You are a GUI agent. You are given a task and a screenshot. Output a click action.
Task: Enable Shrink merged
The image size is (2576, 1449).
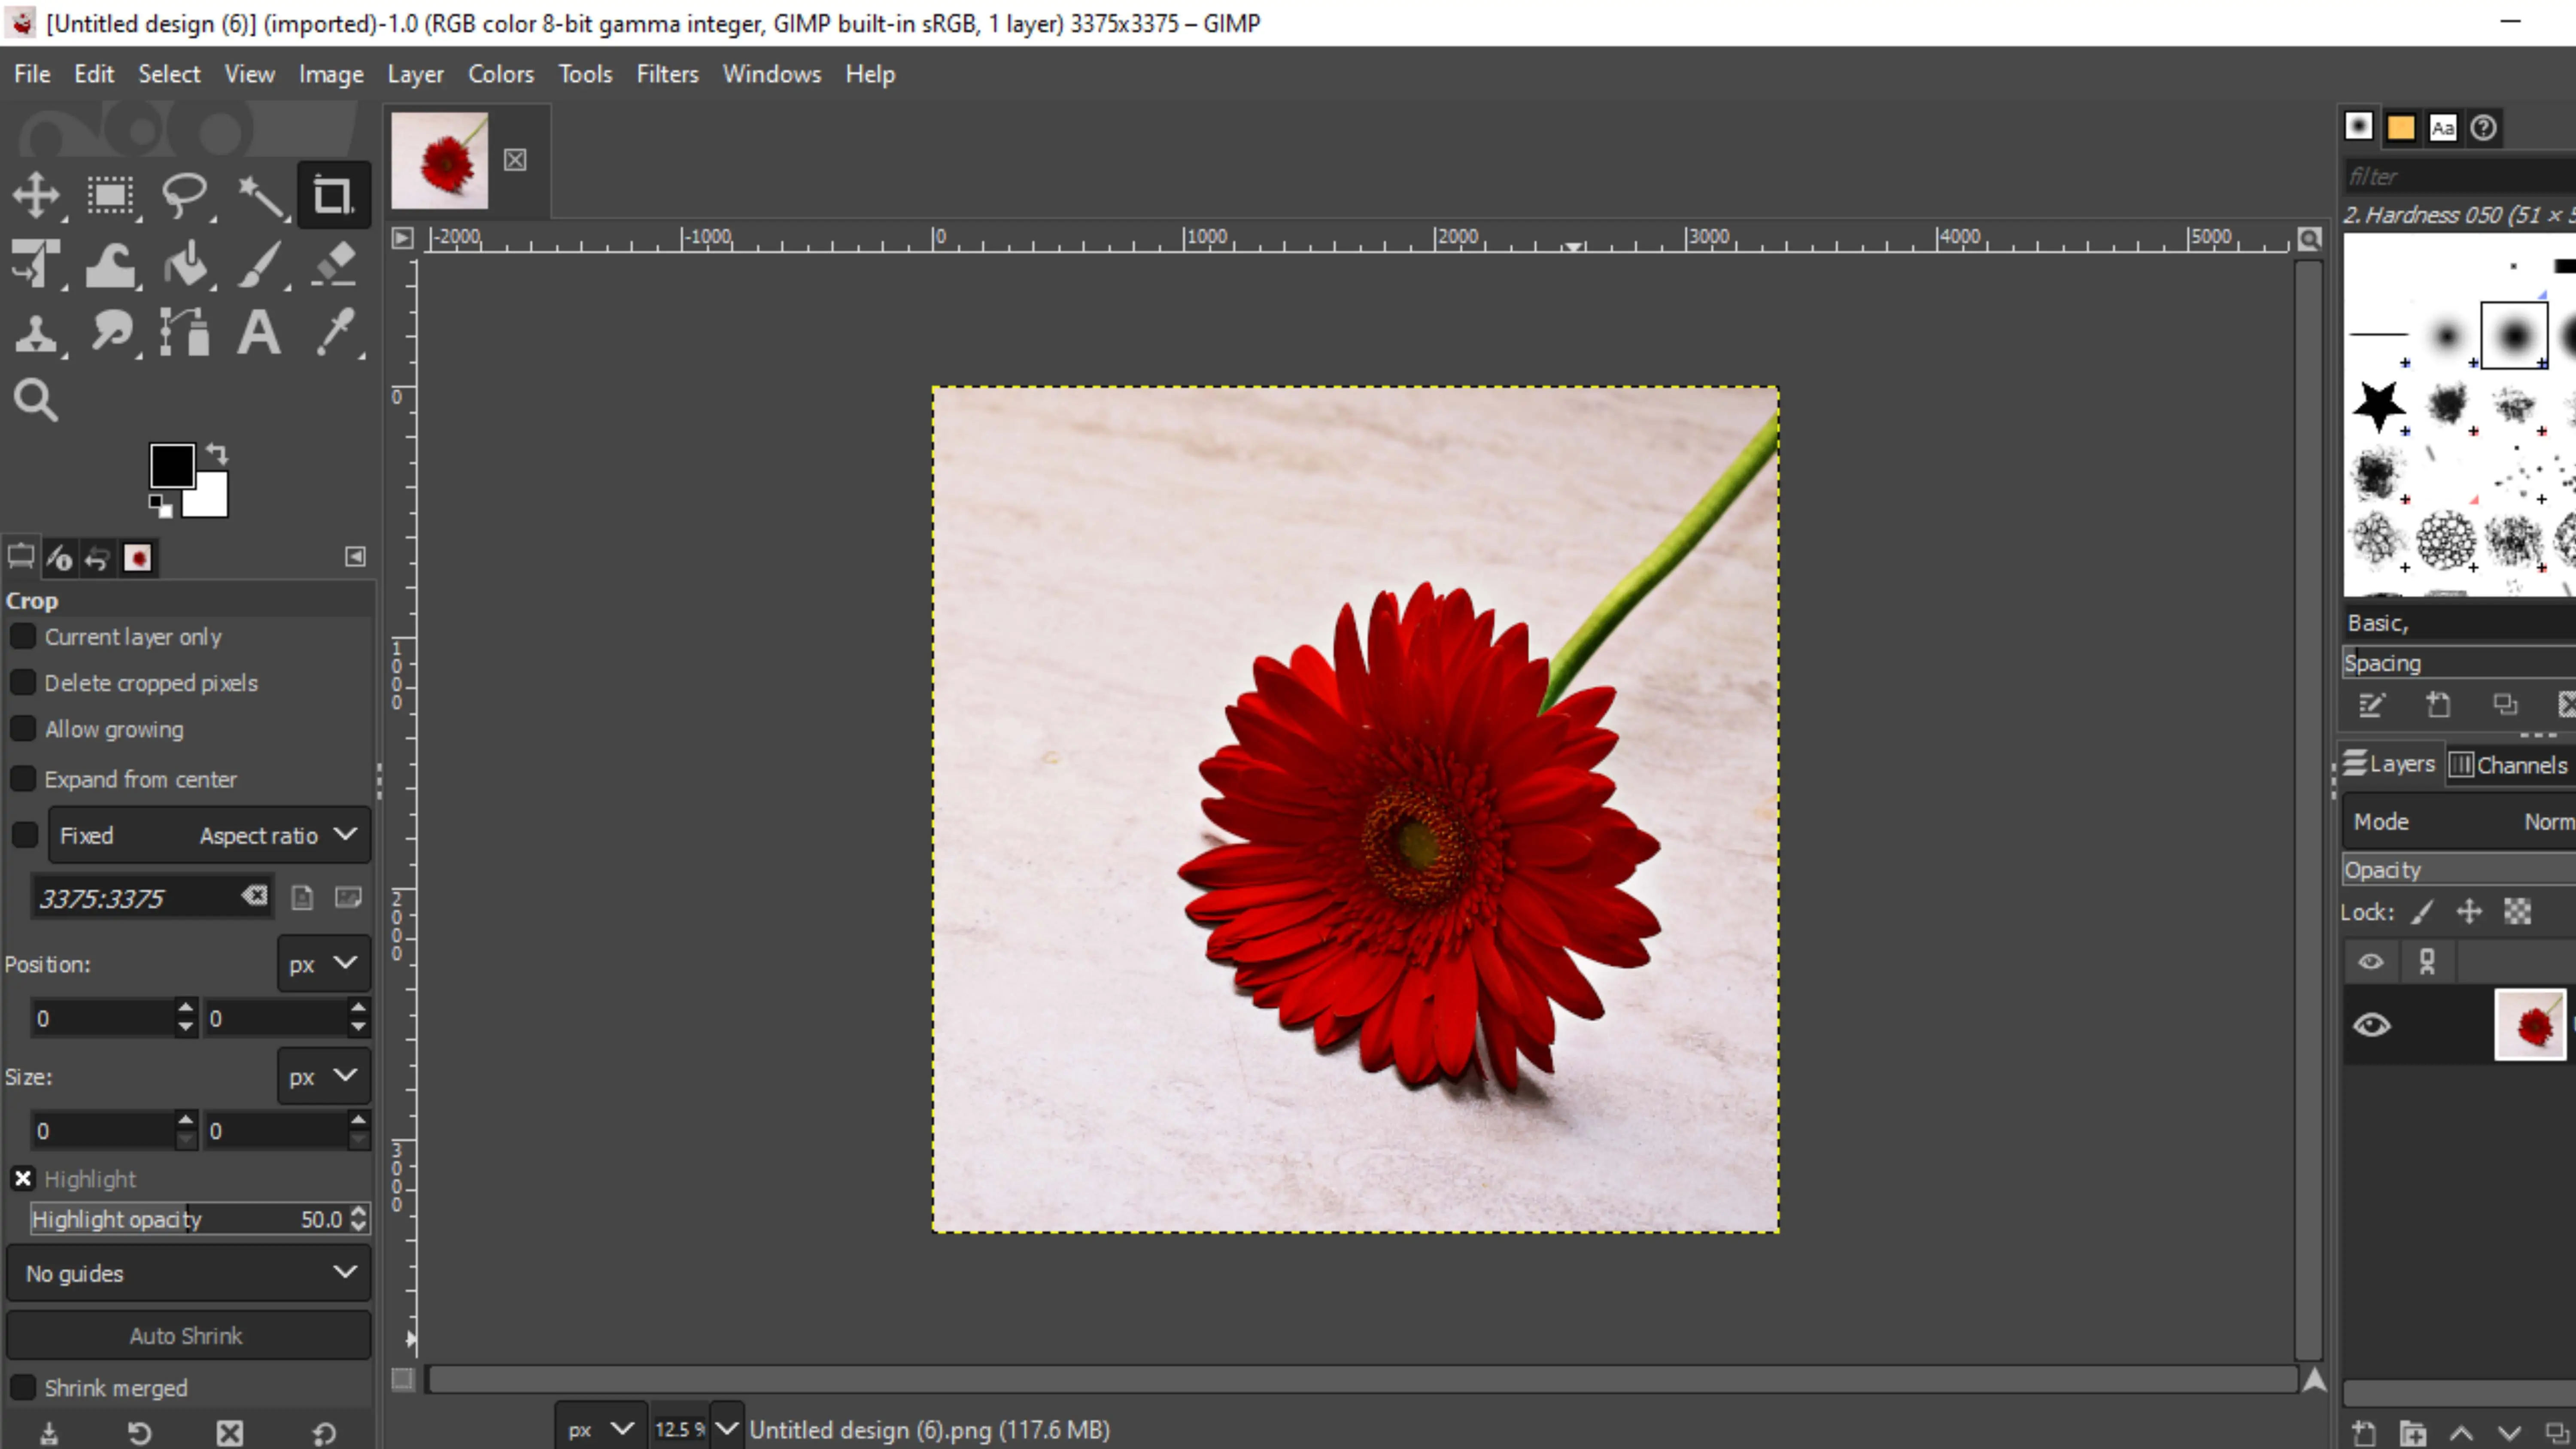point(23,1388)
